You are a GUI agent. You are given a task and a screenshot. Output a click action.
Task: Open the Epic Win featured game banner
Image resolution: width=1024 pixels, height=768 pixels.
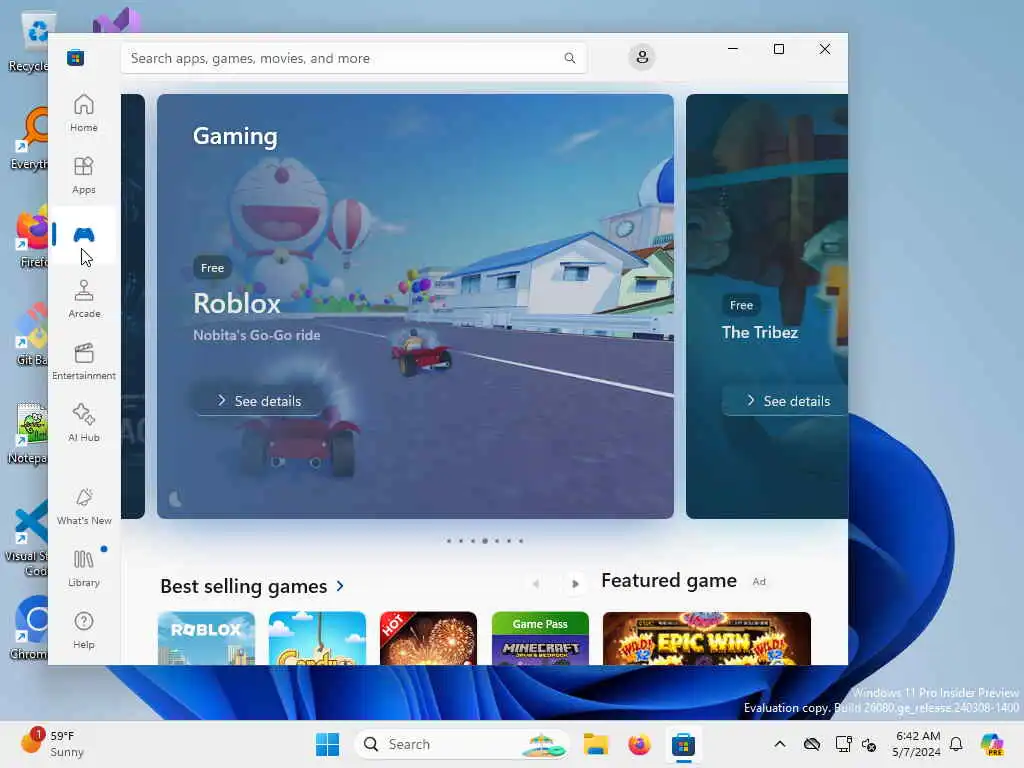[x=707, y=638]
